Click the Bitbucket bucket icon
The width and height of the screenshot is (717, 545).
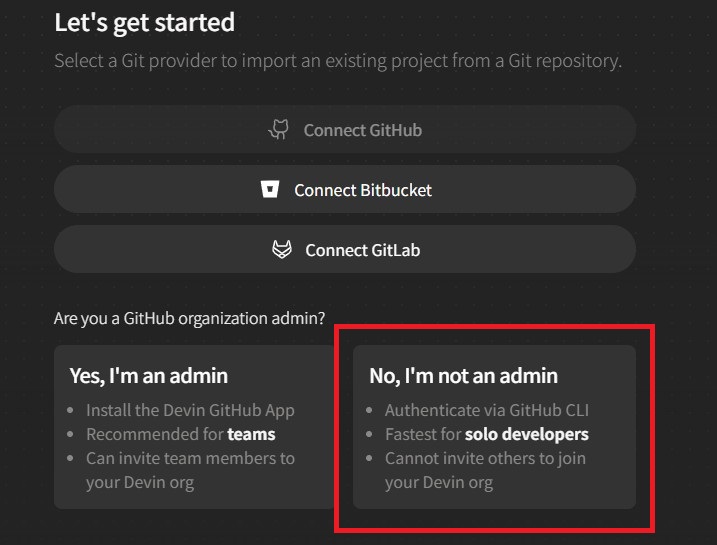(x=269, y=189)
